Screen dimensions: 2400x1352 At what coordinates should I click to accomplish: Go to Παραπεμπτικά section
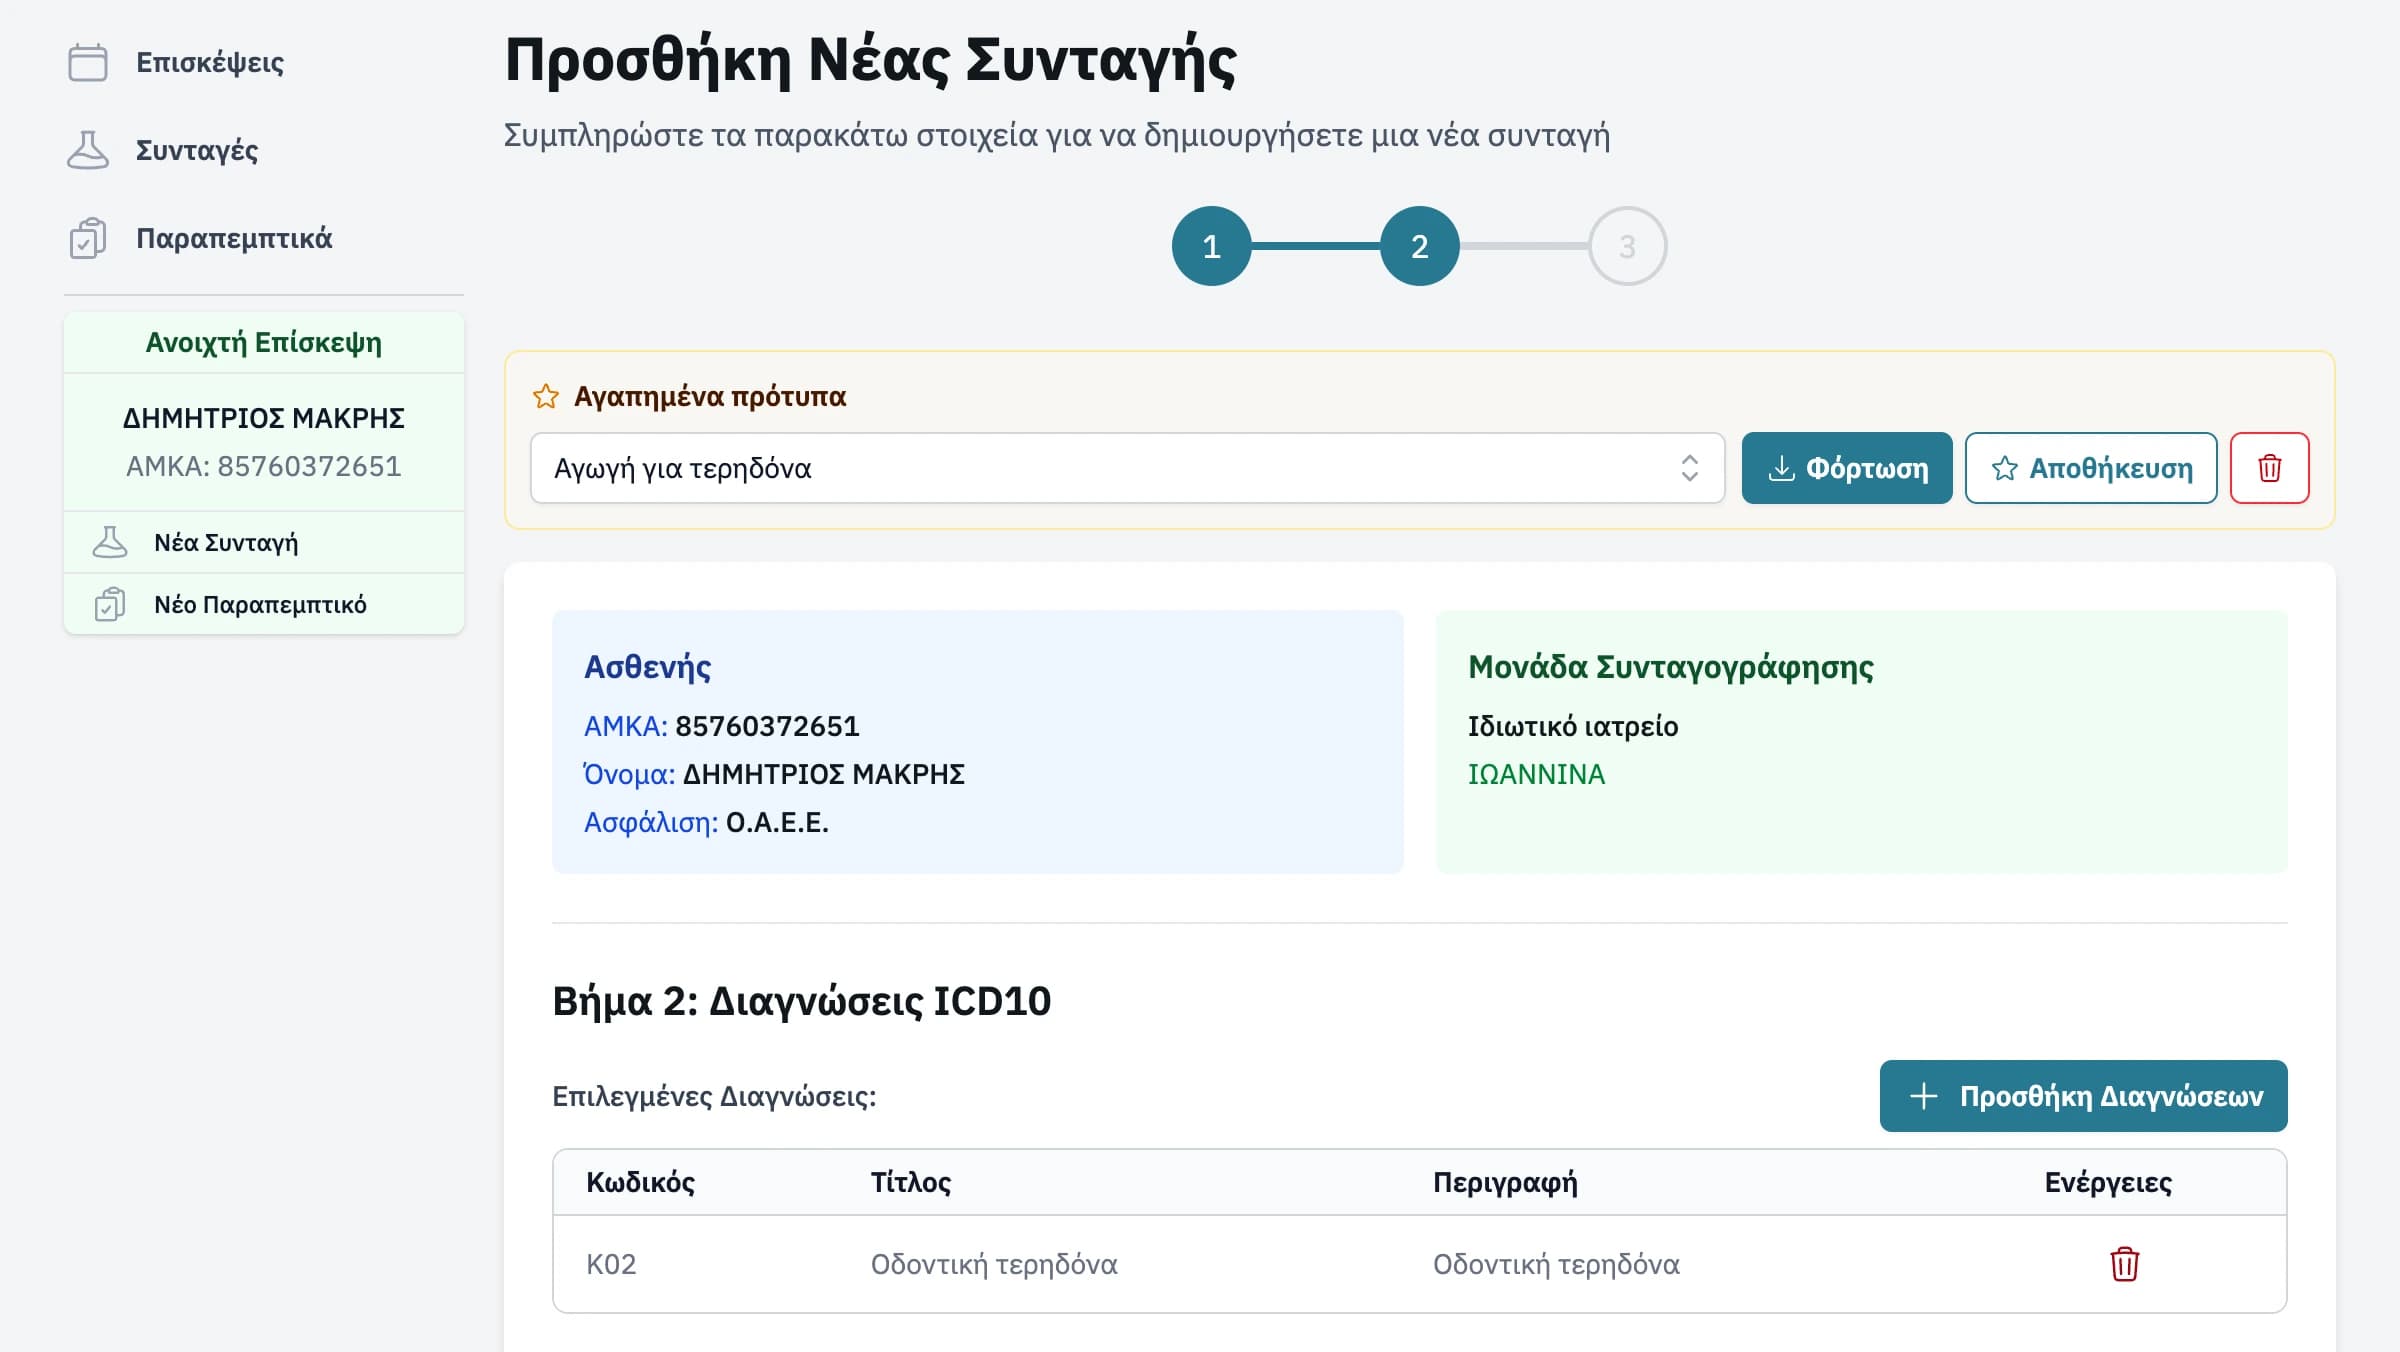[234, 238]
